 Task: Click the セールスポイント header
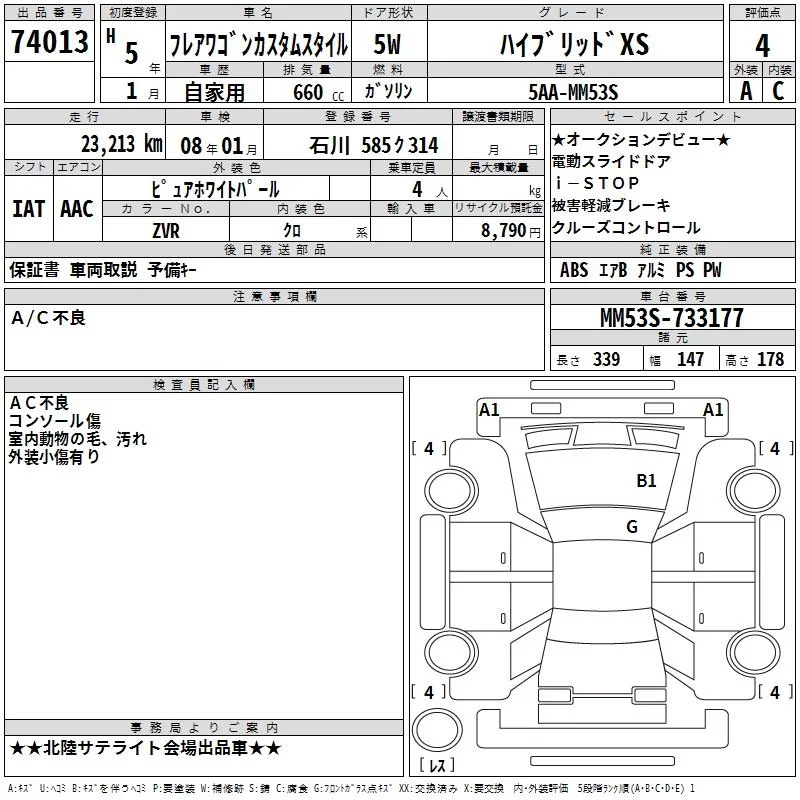(x=672, y=116)
